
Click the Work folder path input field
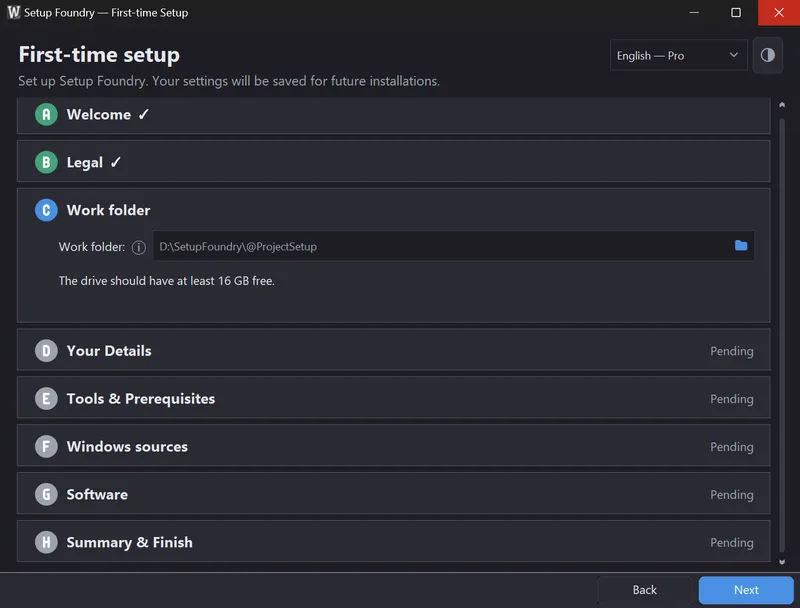point(454,246)
